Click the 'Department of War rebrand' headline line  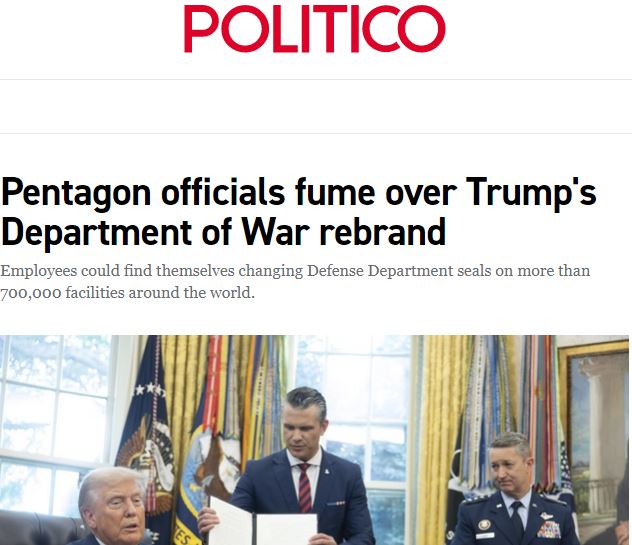(x=224, y=232)
